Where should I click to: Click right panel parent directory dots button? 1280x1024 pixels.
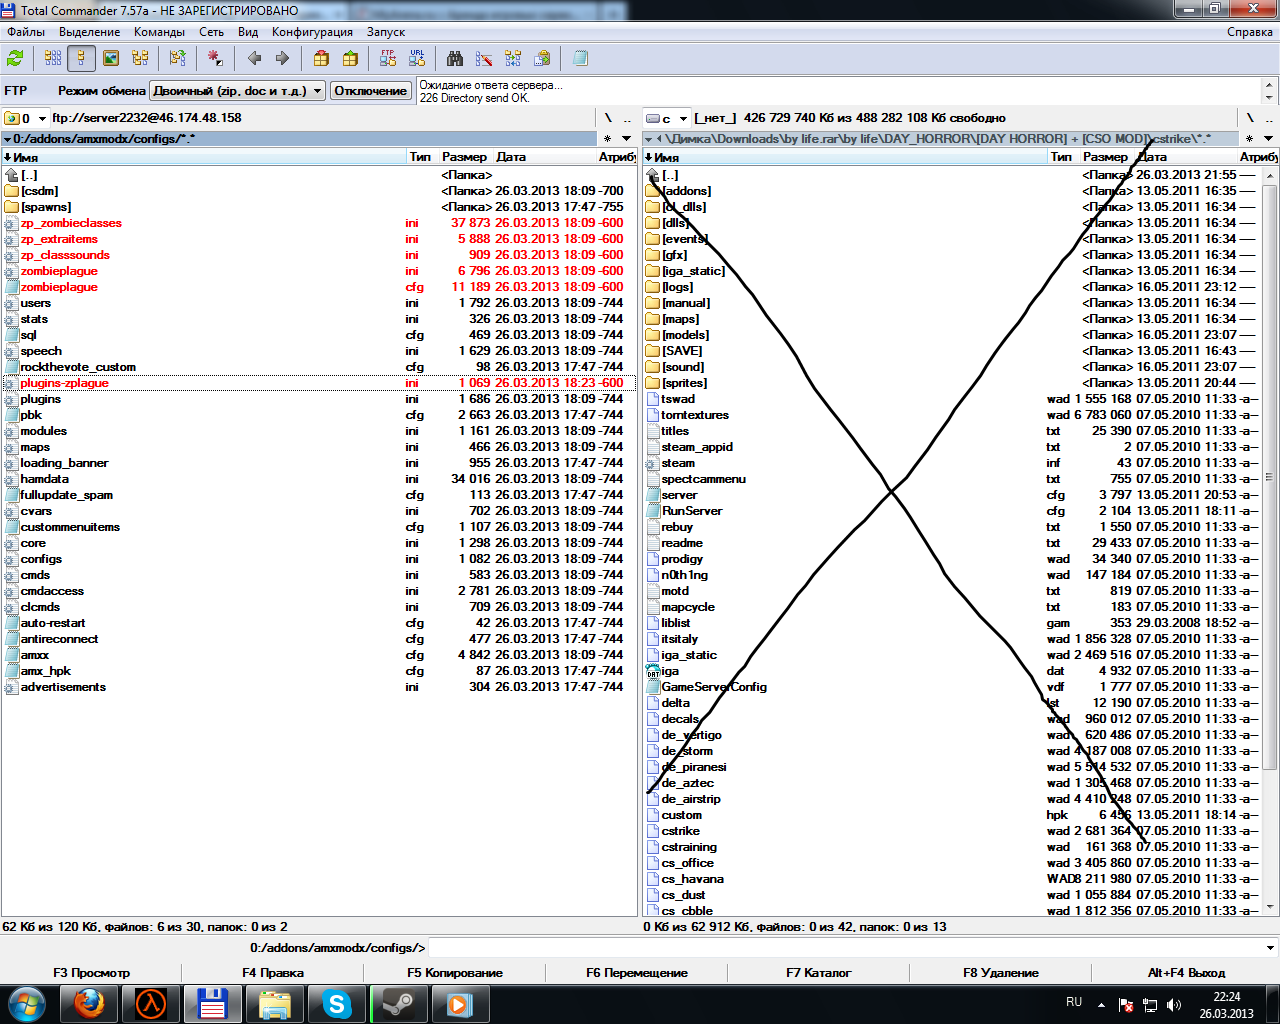point(1268,118)
